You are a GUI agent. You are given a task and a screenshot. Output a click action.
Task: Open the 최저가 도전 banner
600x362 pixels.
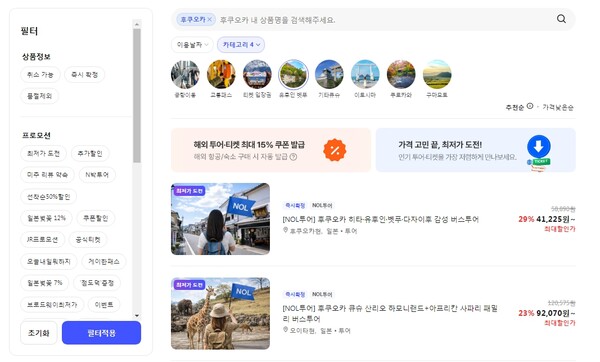(x=476, y=150)
